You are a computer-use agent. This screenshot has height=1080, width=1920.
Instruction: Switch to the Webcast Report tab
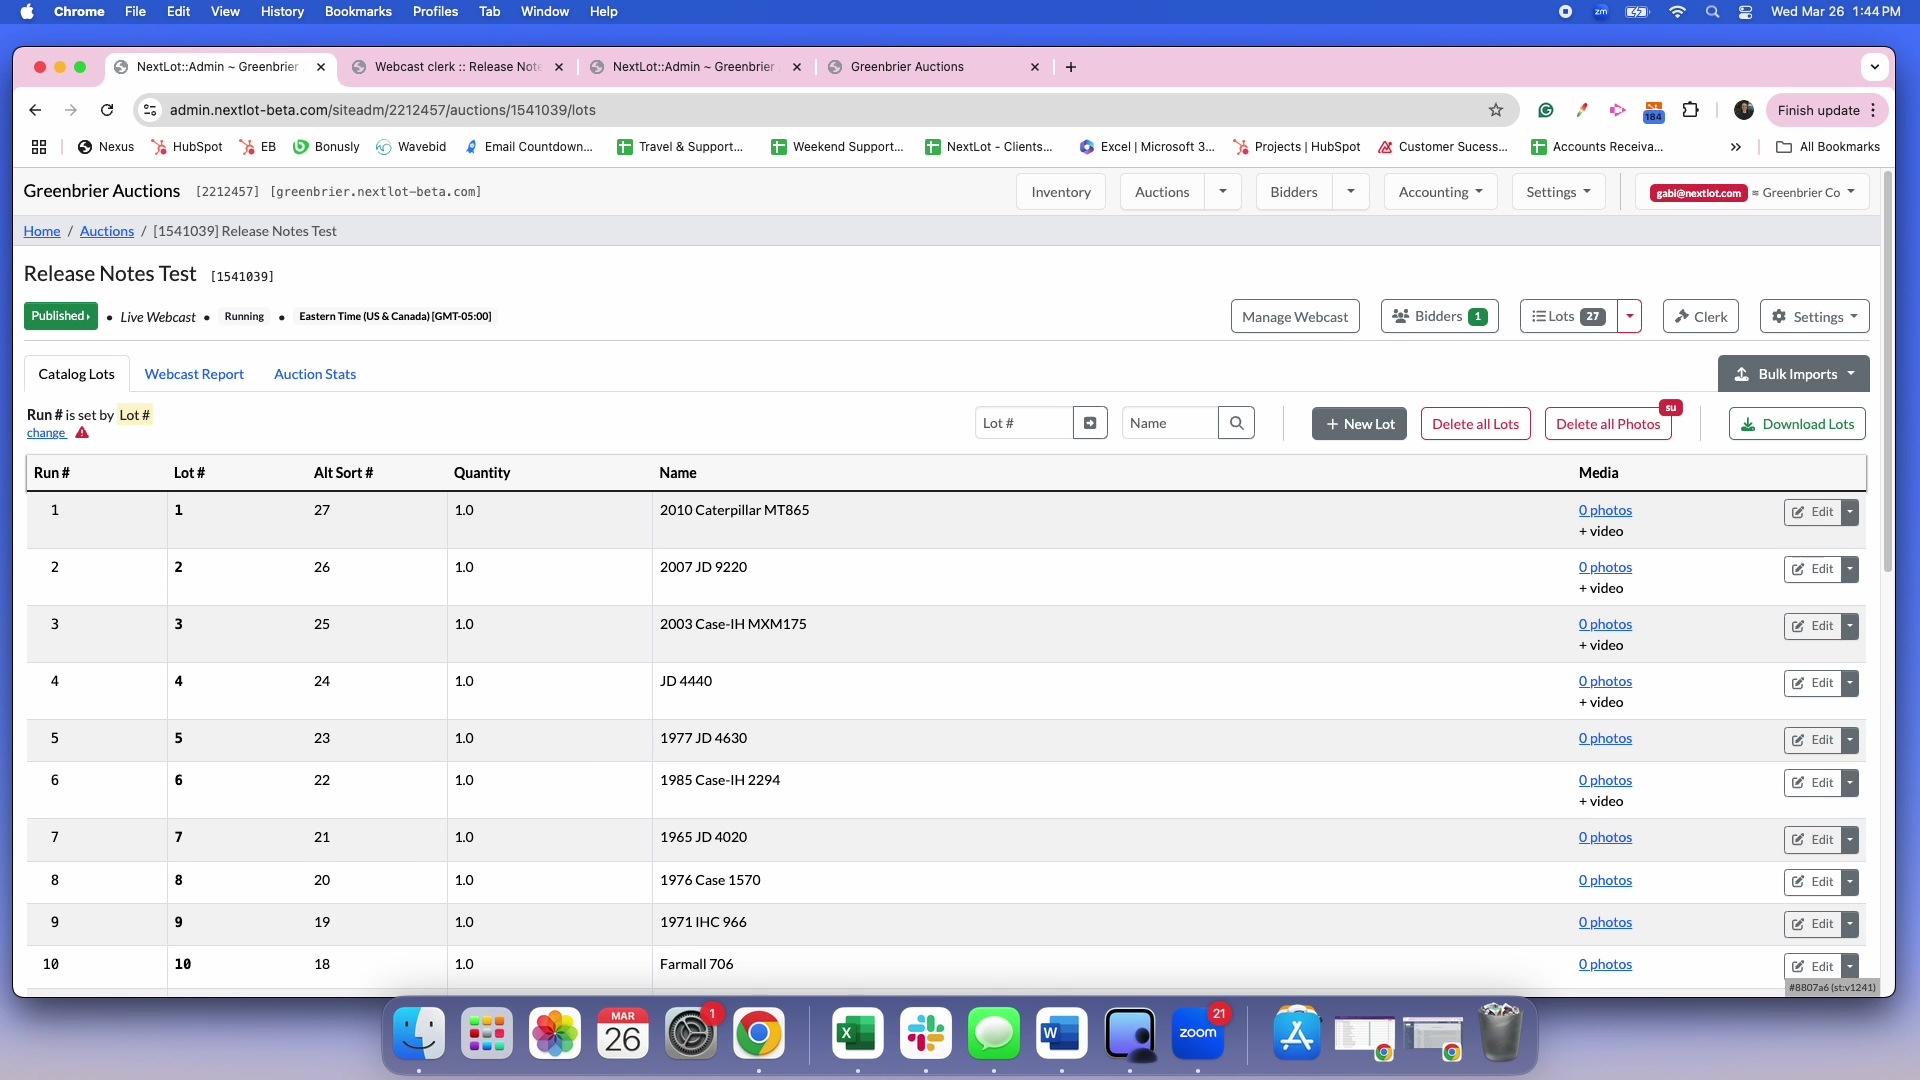click(194, 374)
